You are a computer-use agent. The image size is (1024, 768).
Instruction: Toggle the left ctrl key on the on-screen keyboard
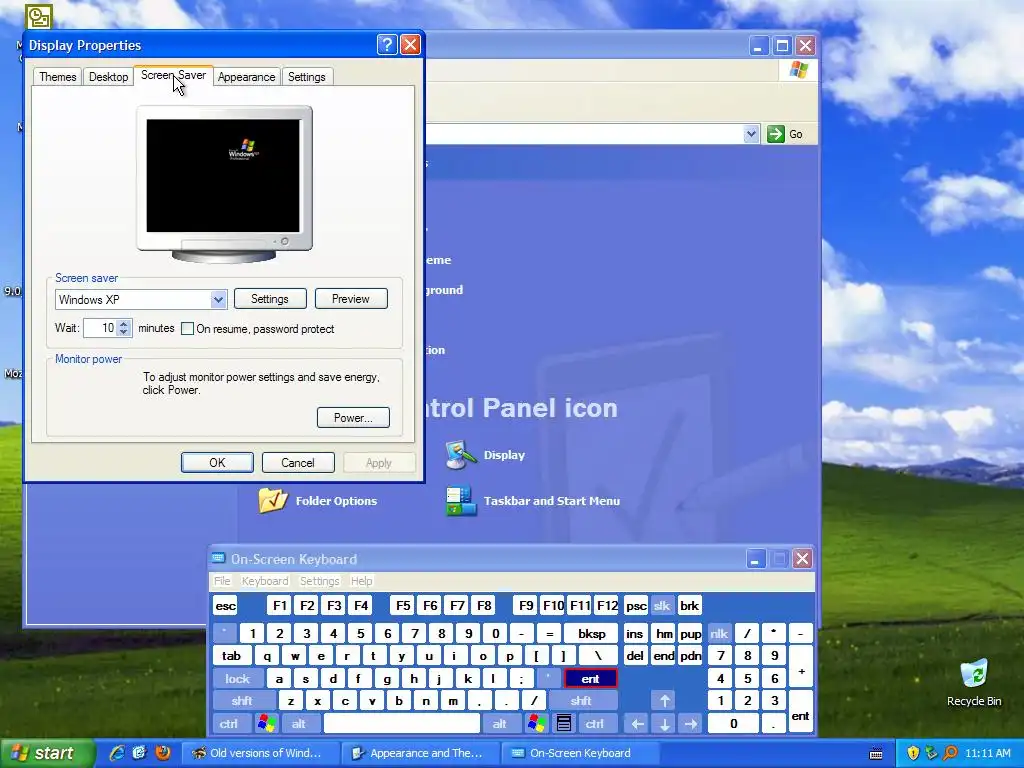229,724
